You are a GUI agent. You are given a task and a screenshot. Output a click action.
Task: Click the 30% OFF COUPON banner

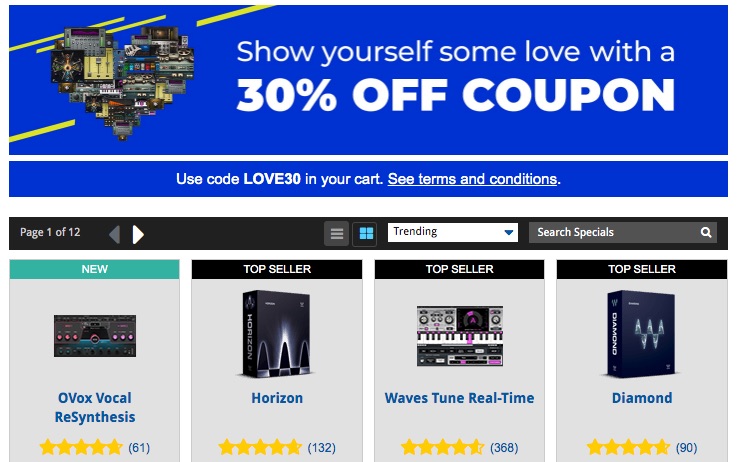369,80
